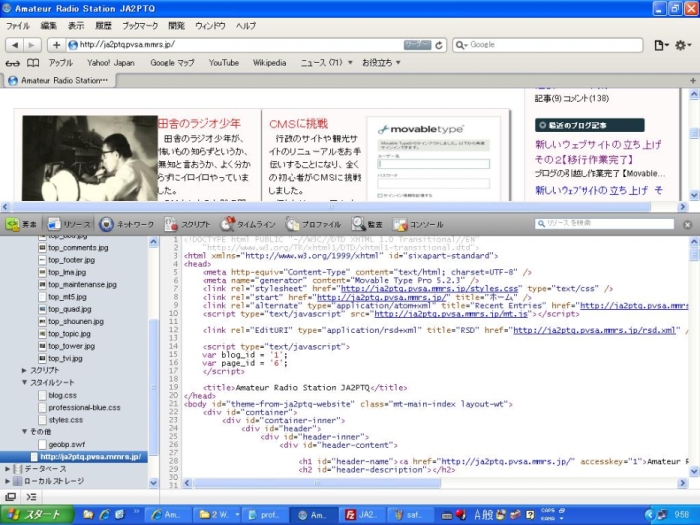This screenshot has height=525, width=700.
Task: Expand the Scripts (スクリプト) folder
Action: [x=25, y=370]
